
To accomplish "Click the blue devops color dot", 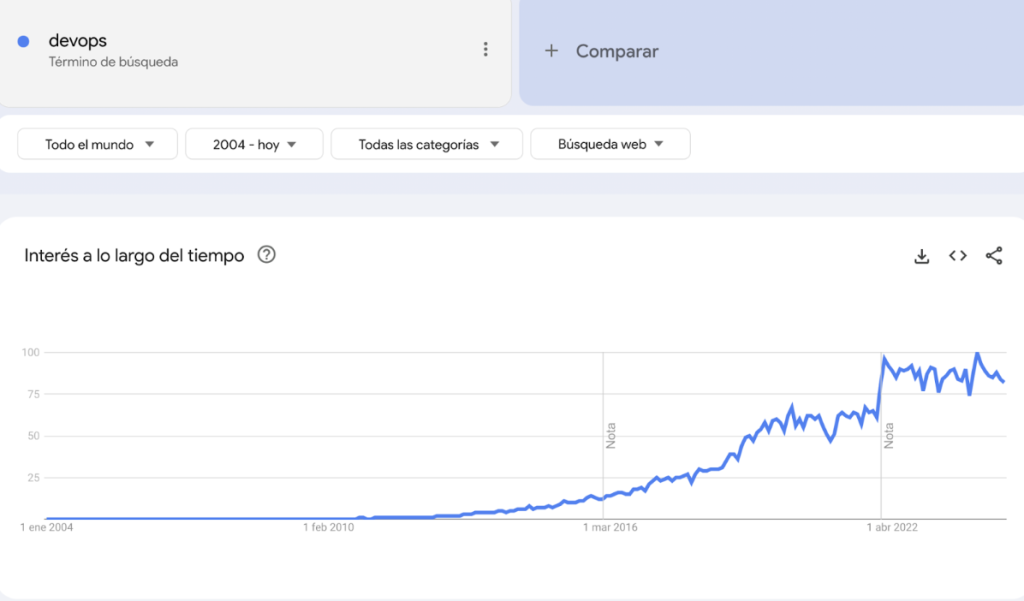I will pyautogui.click(x=23, y=42).
